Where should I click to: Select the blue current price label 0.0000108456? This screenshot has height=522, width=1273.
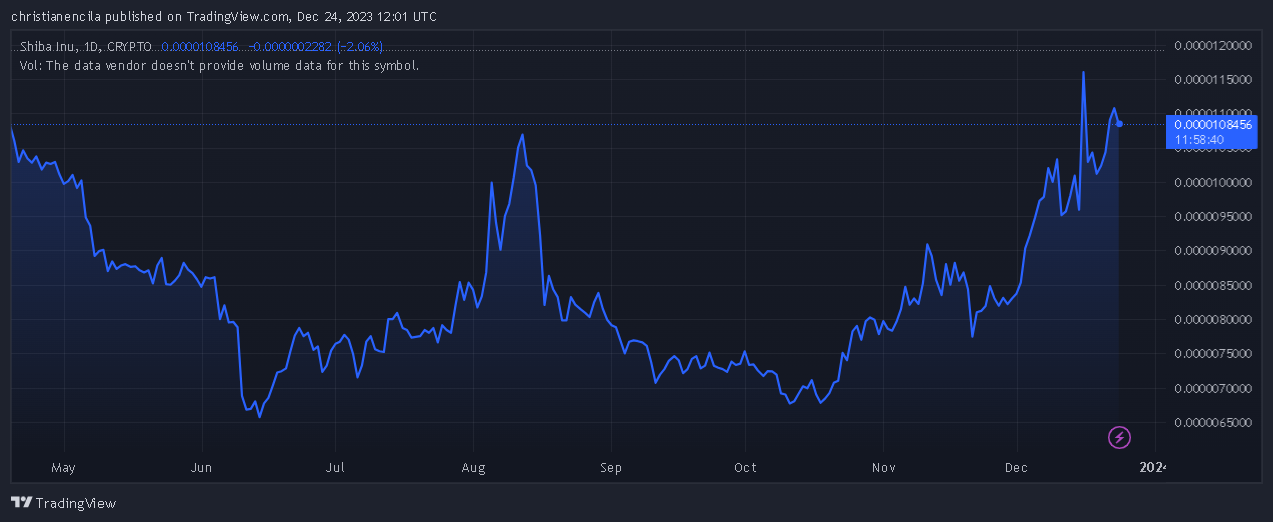(1212, 124)
